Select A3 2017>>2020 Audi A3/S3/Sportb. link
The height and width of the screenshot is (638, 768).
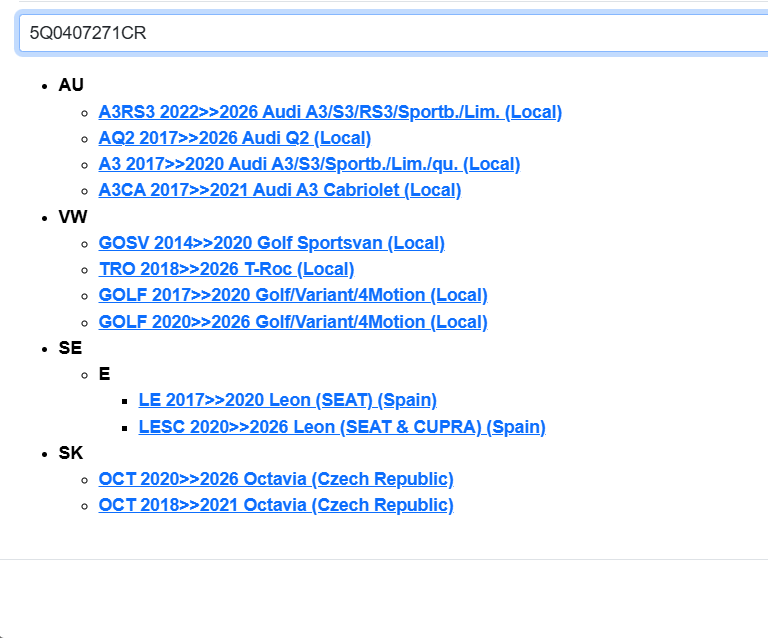tap(309, 164)
